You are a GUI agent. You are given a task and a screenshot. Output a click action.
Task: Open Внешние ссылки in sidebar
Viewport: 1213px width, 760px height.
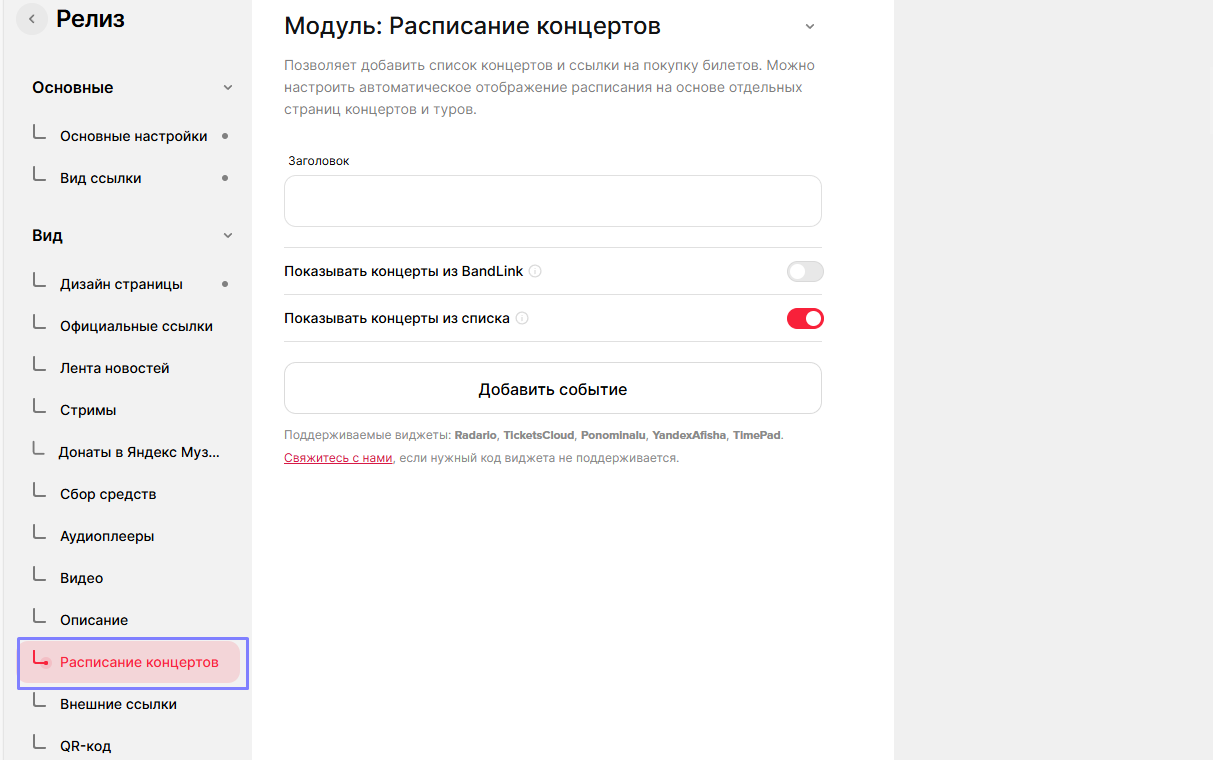pos(118,704)
